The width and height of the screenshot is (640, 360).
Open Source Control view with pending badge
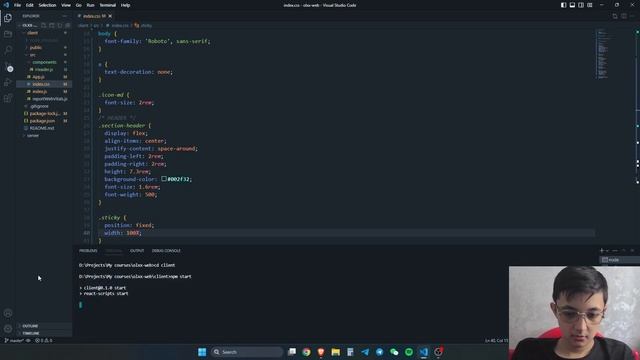click(8, 67)
